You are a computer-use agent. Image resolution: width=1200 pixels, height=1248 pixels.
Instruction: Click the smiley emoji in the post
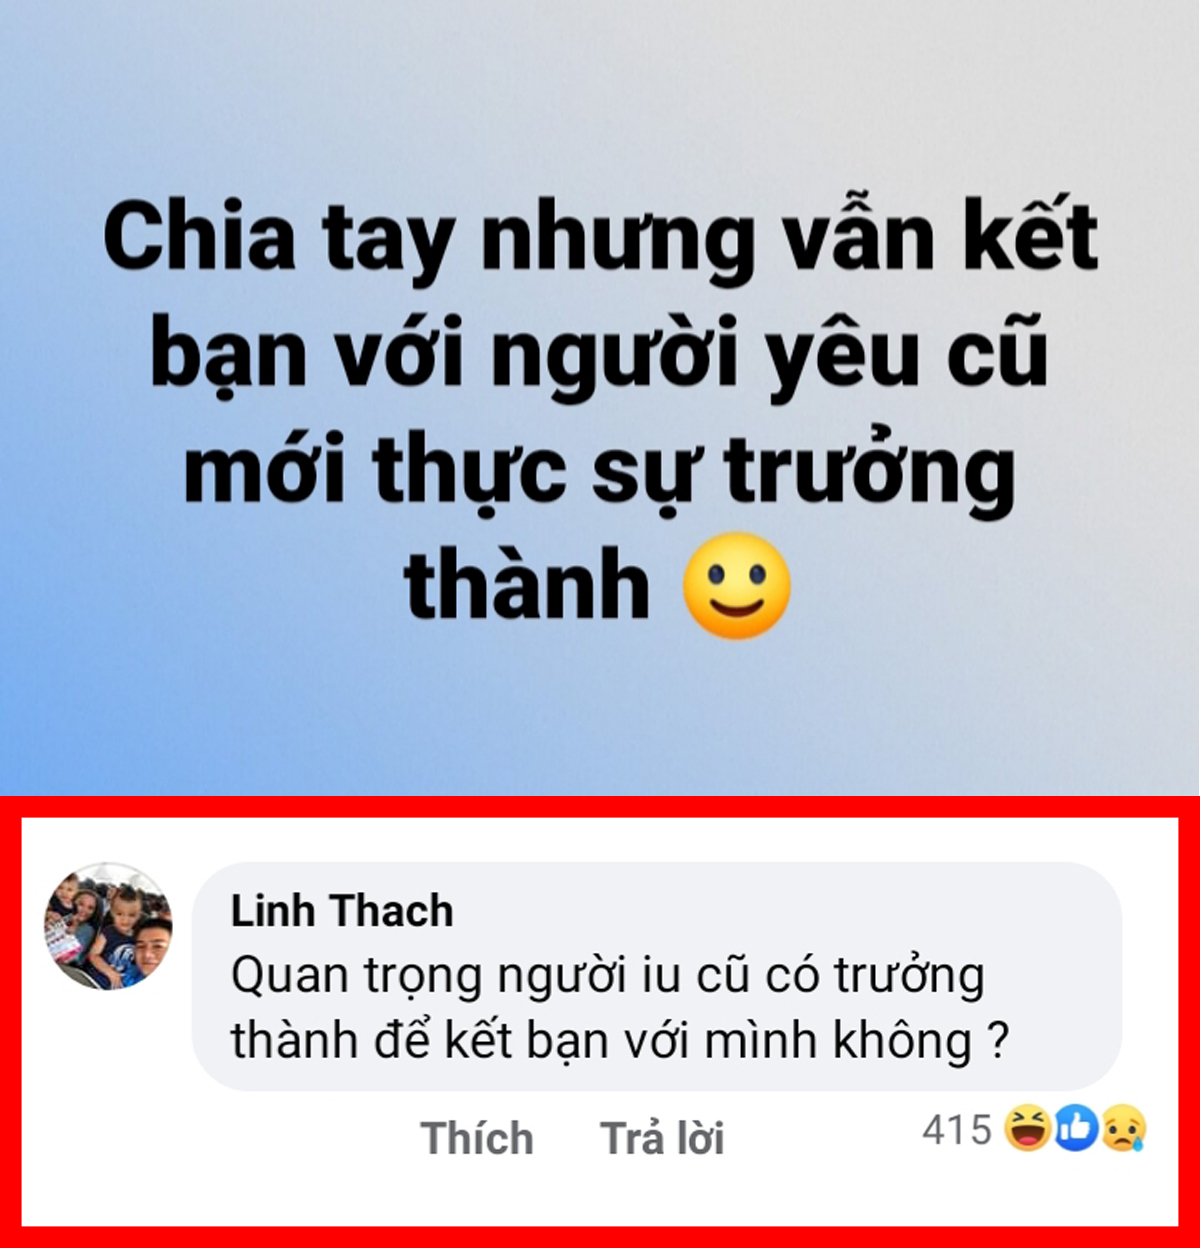coord(737,586)
